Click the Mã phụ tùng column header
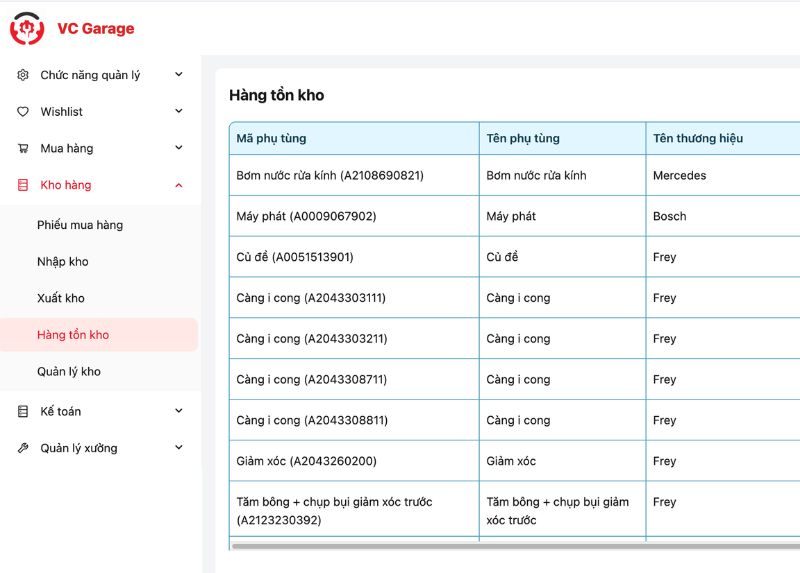The image size is (800, 573). coord(271,138)
